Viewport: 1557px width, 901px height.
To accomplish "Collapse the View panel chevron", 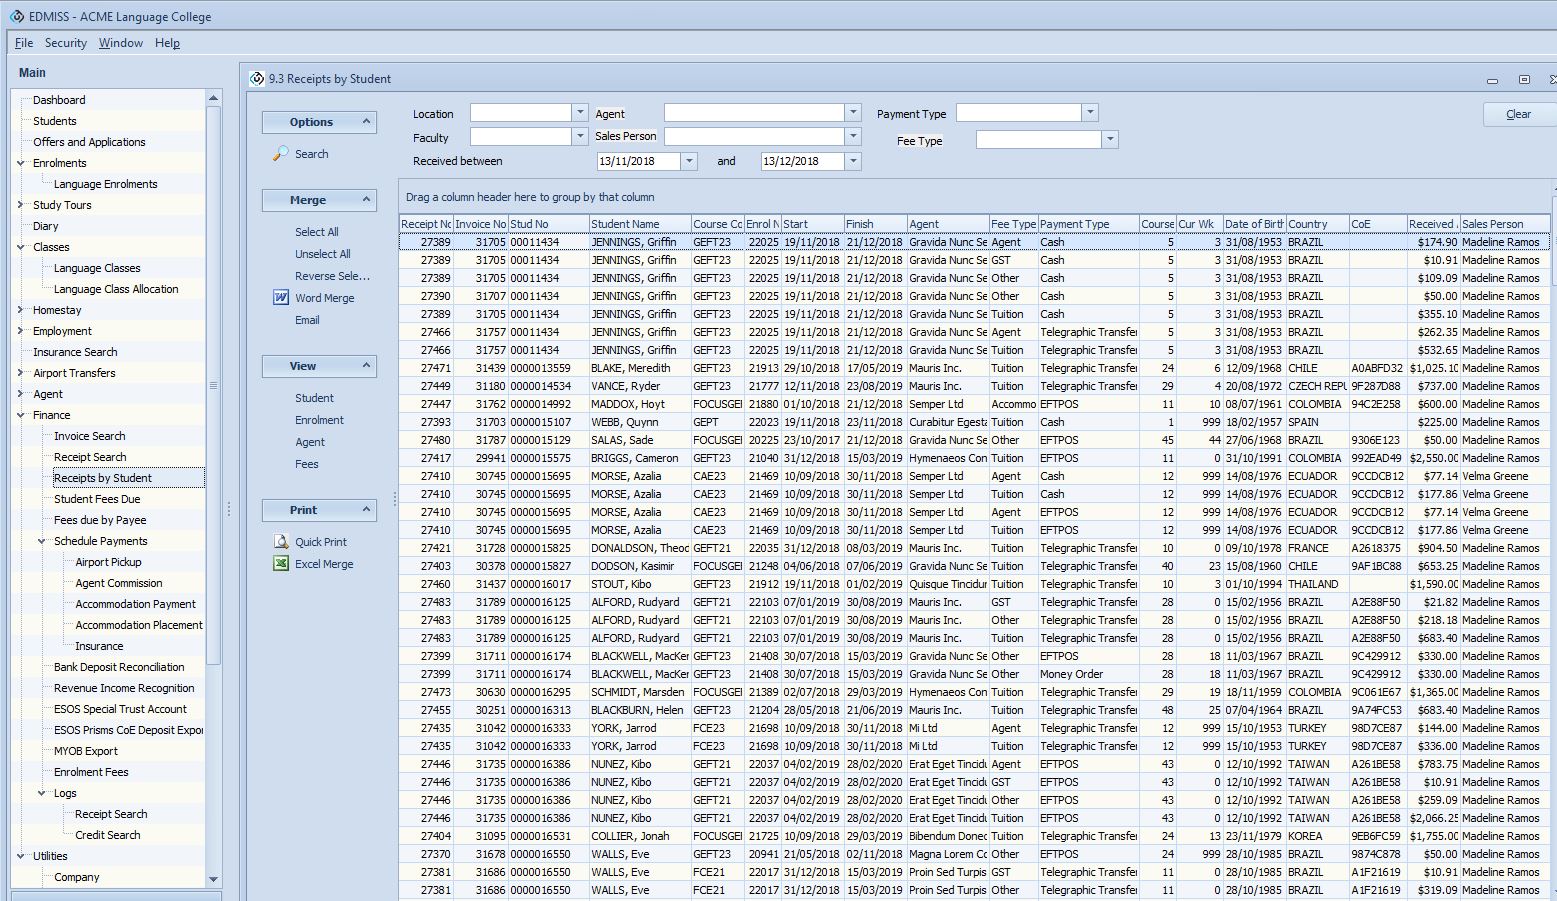I will click(366, 365).
